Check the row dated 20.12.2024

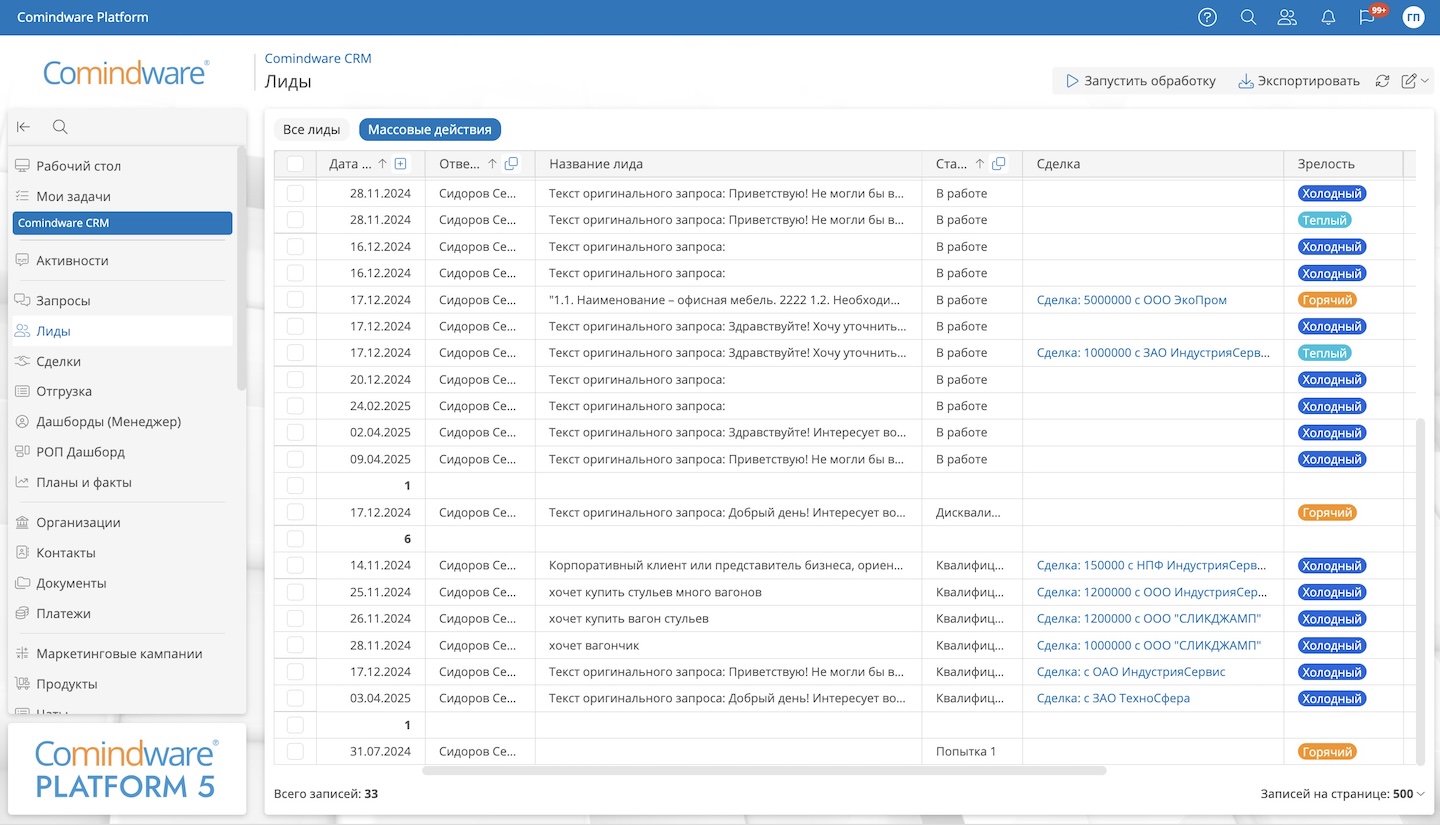[x=295, y=379]
